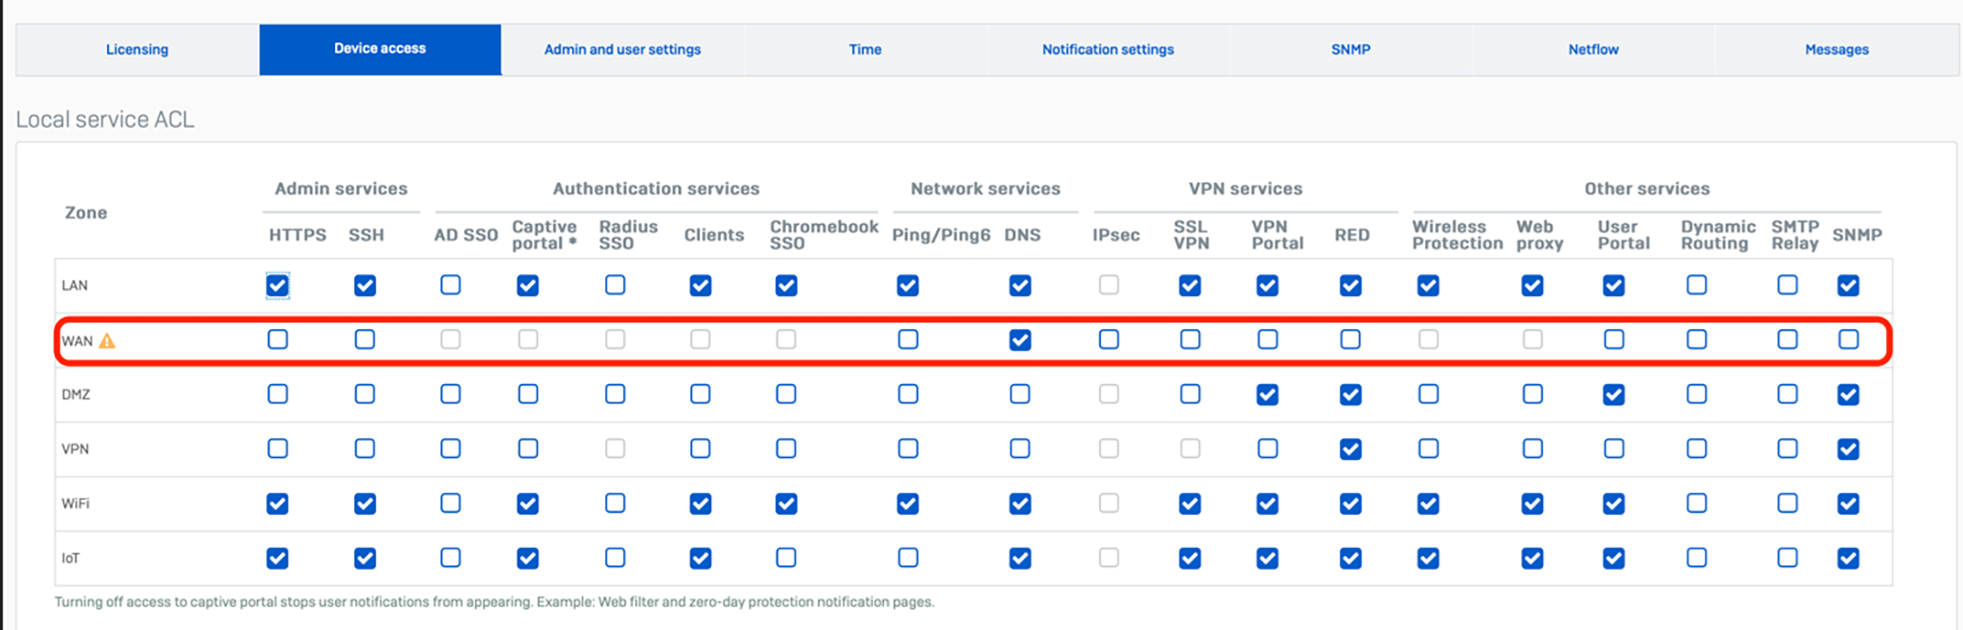1963x630 pixels.
Task: Select the Netflow tab
Action: pyautogui.click(x=1593, y=50)
